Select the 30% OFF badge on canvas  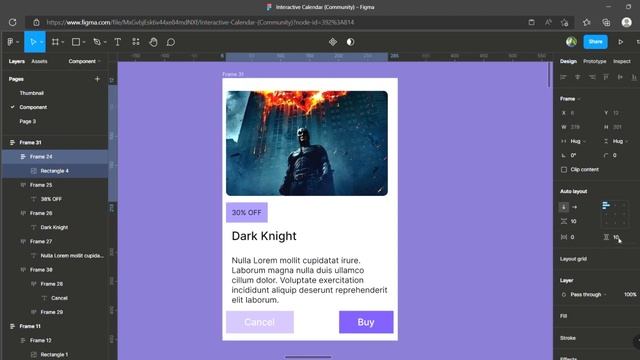point(247,212)
